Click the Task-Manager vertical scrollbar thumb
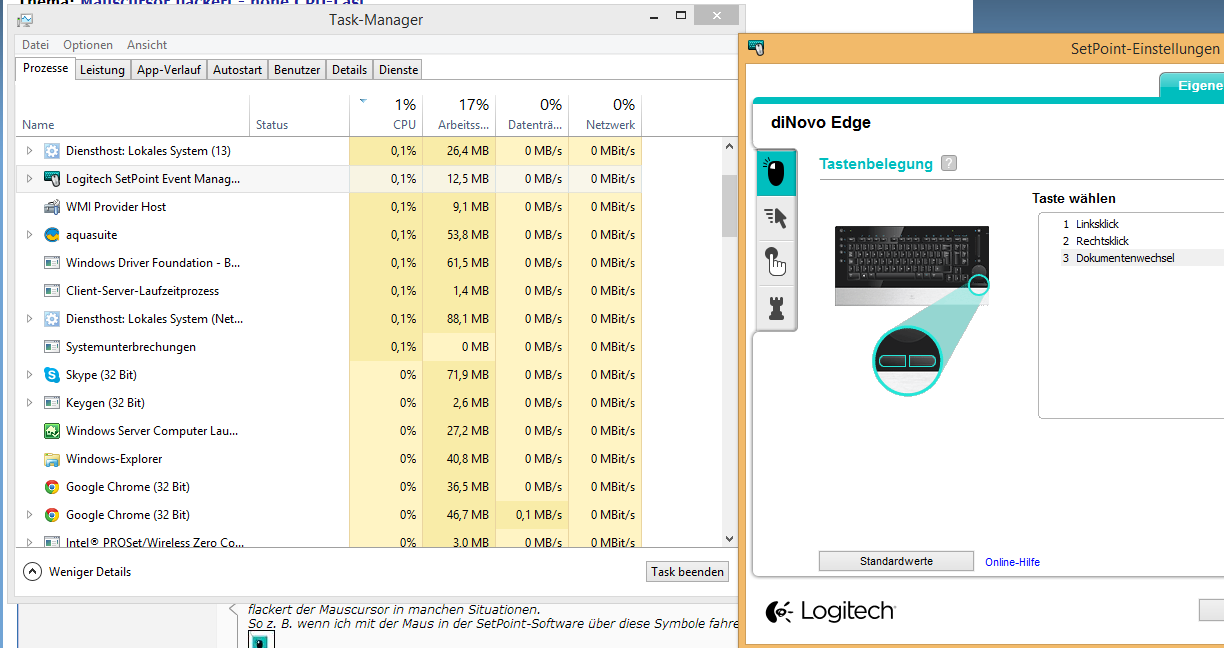 [729, 205]
